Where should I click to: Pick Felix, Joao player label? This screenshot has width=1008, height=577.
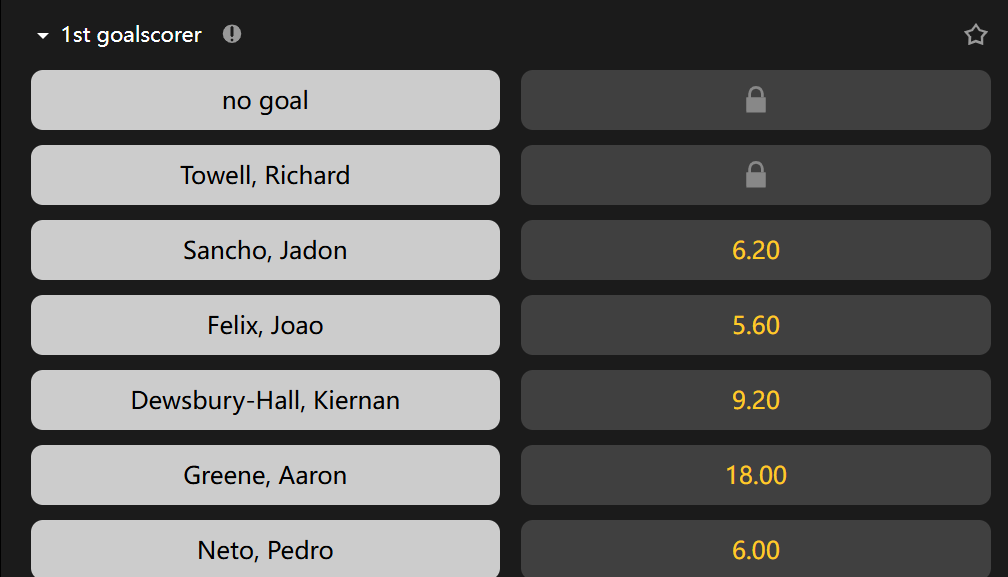click(x=265, y=325)
